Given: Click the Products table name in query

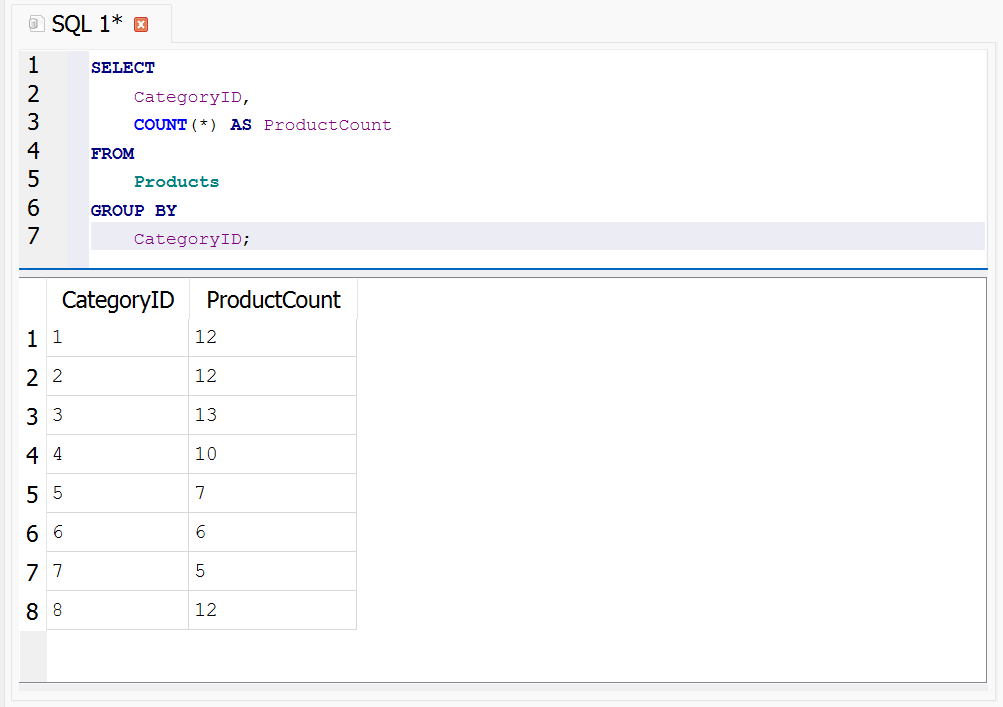Looking at the screenshot, I should point(176,182).
